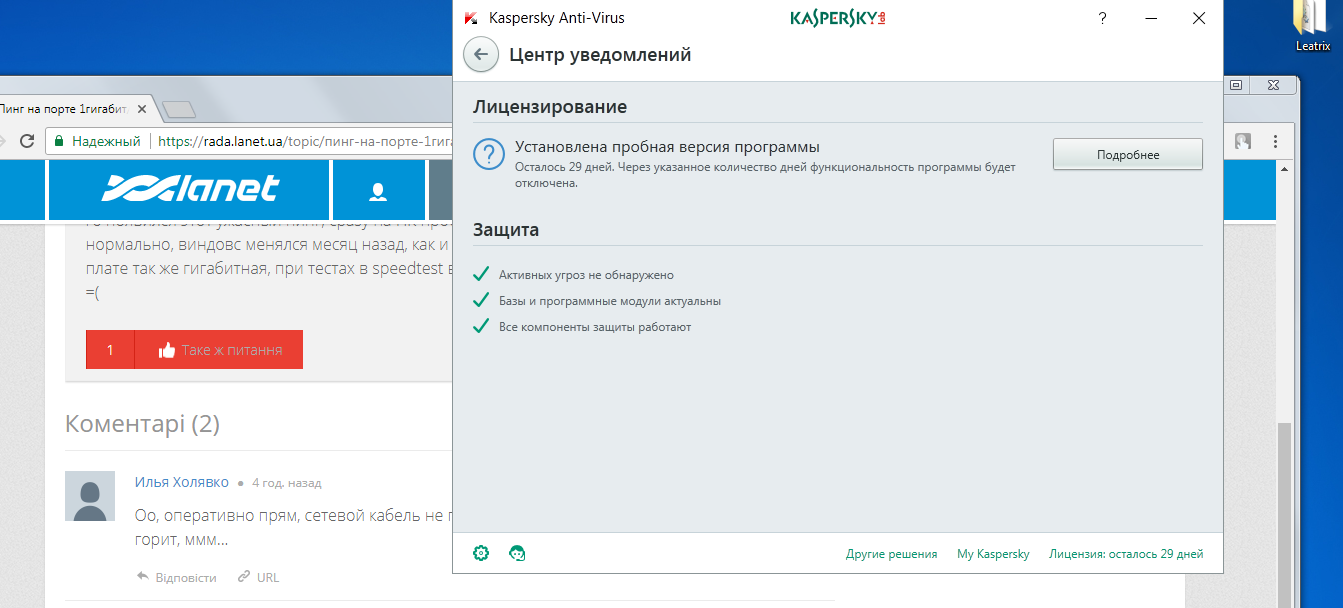The height and width of the screenshot is (608, 1343).
Task: Close the 'Пинг на порте' tab
Action: pyautogui.click(x=142, y=108)
